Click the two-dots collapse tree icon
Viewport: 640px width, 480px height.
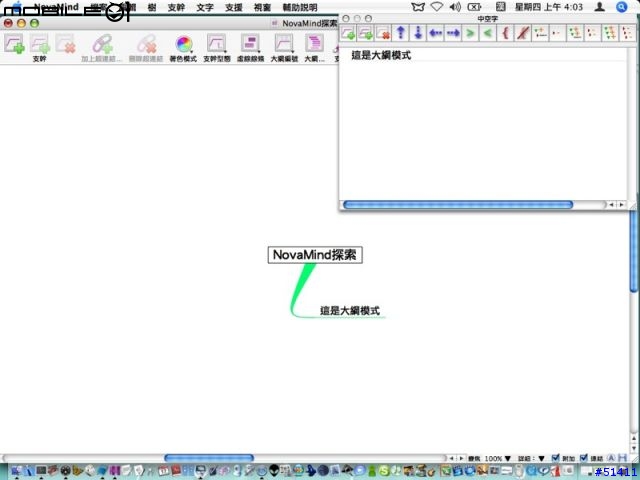pyautogui.click(x=558, y=33)
